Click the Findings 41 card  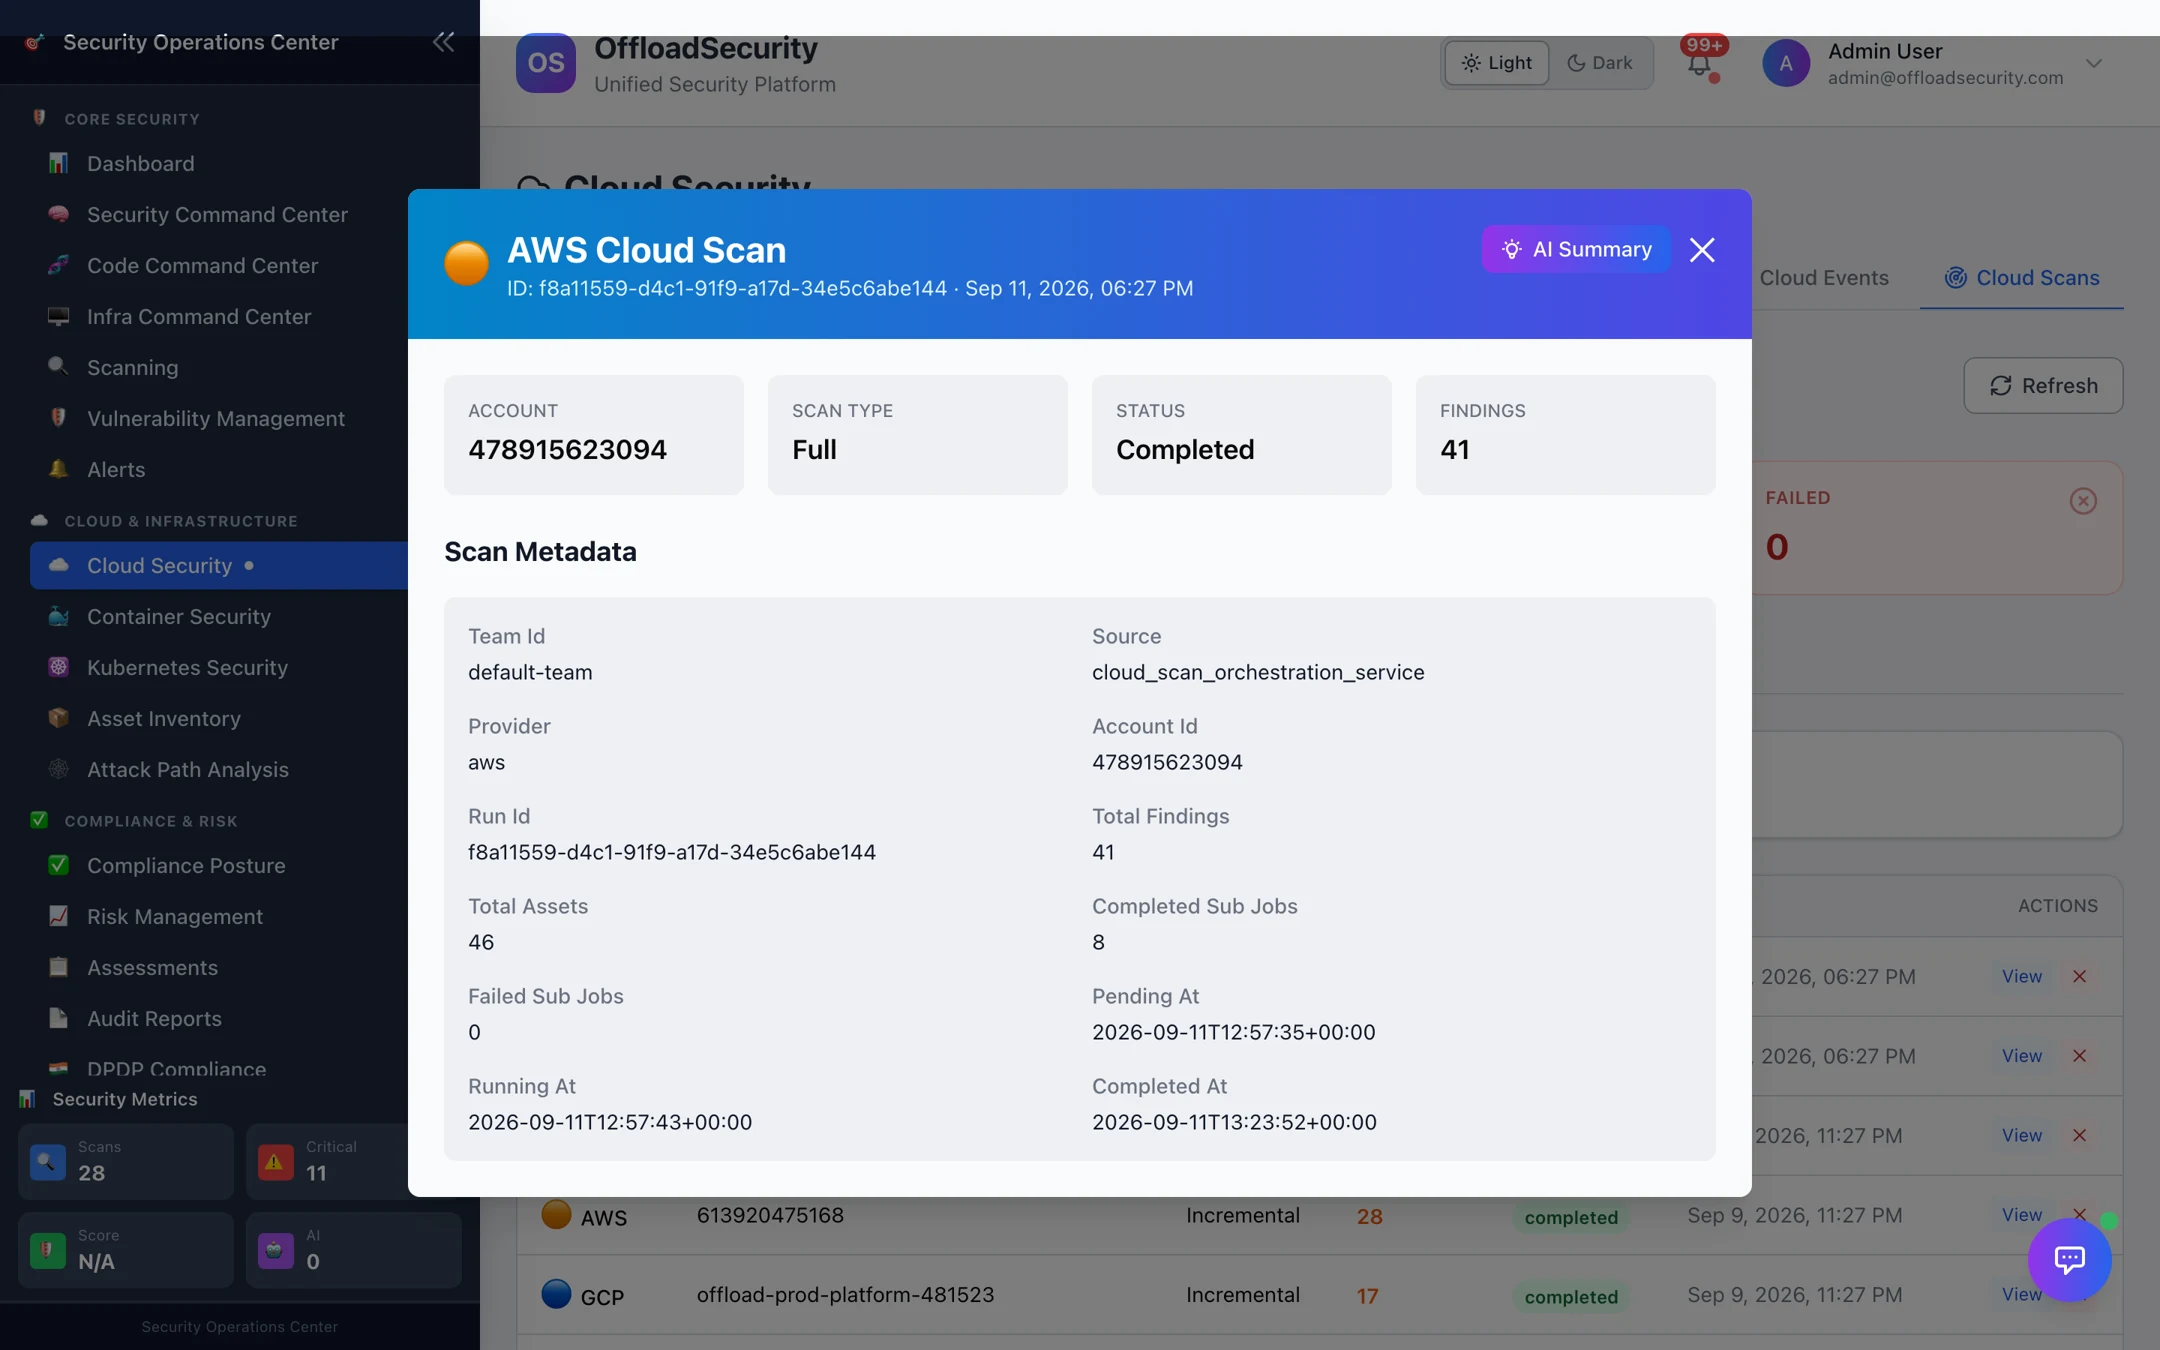click(x=1566, y=435)
